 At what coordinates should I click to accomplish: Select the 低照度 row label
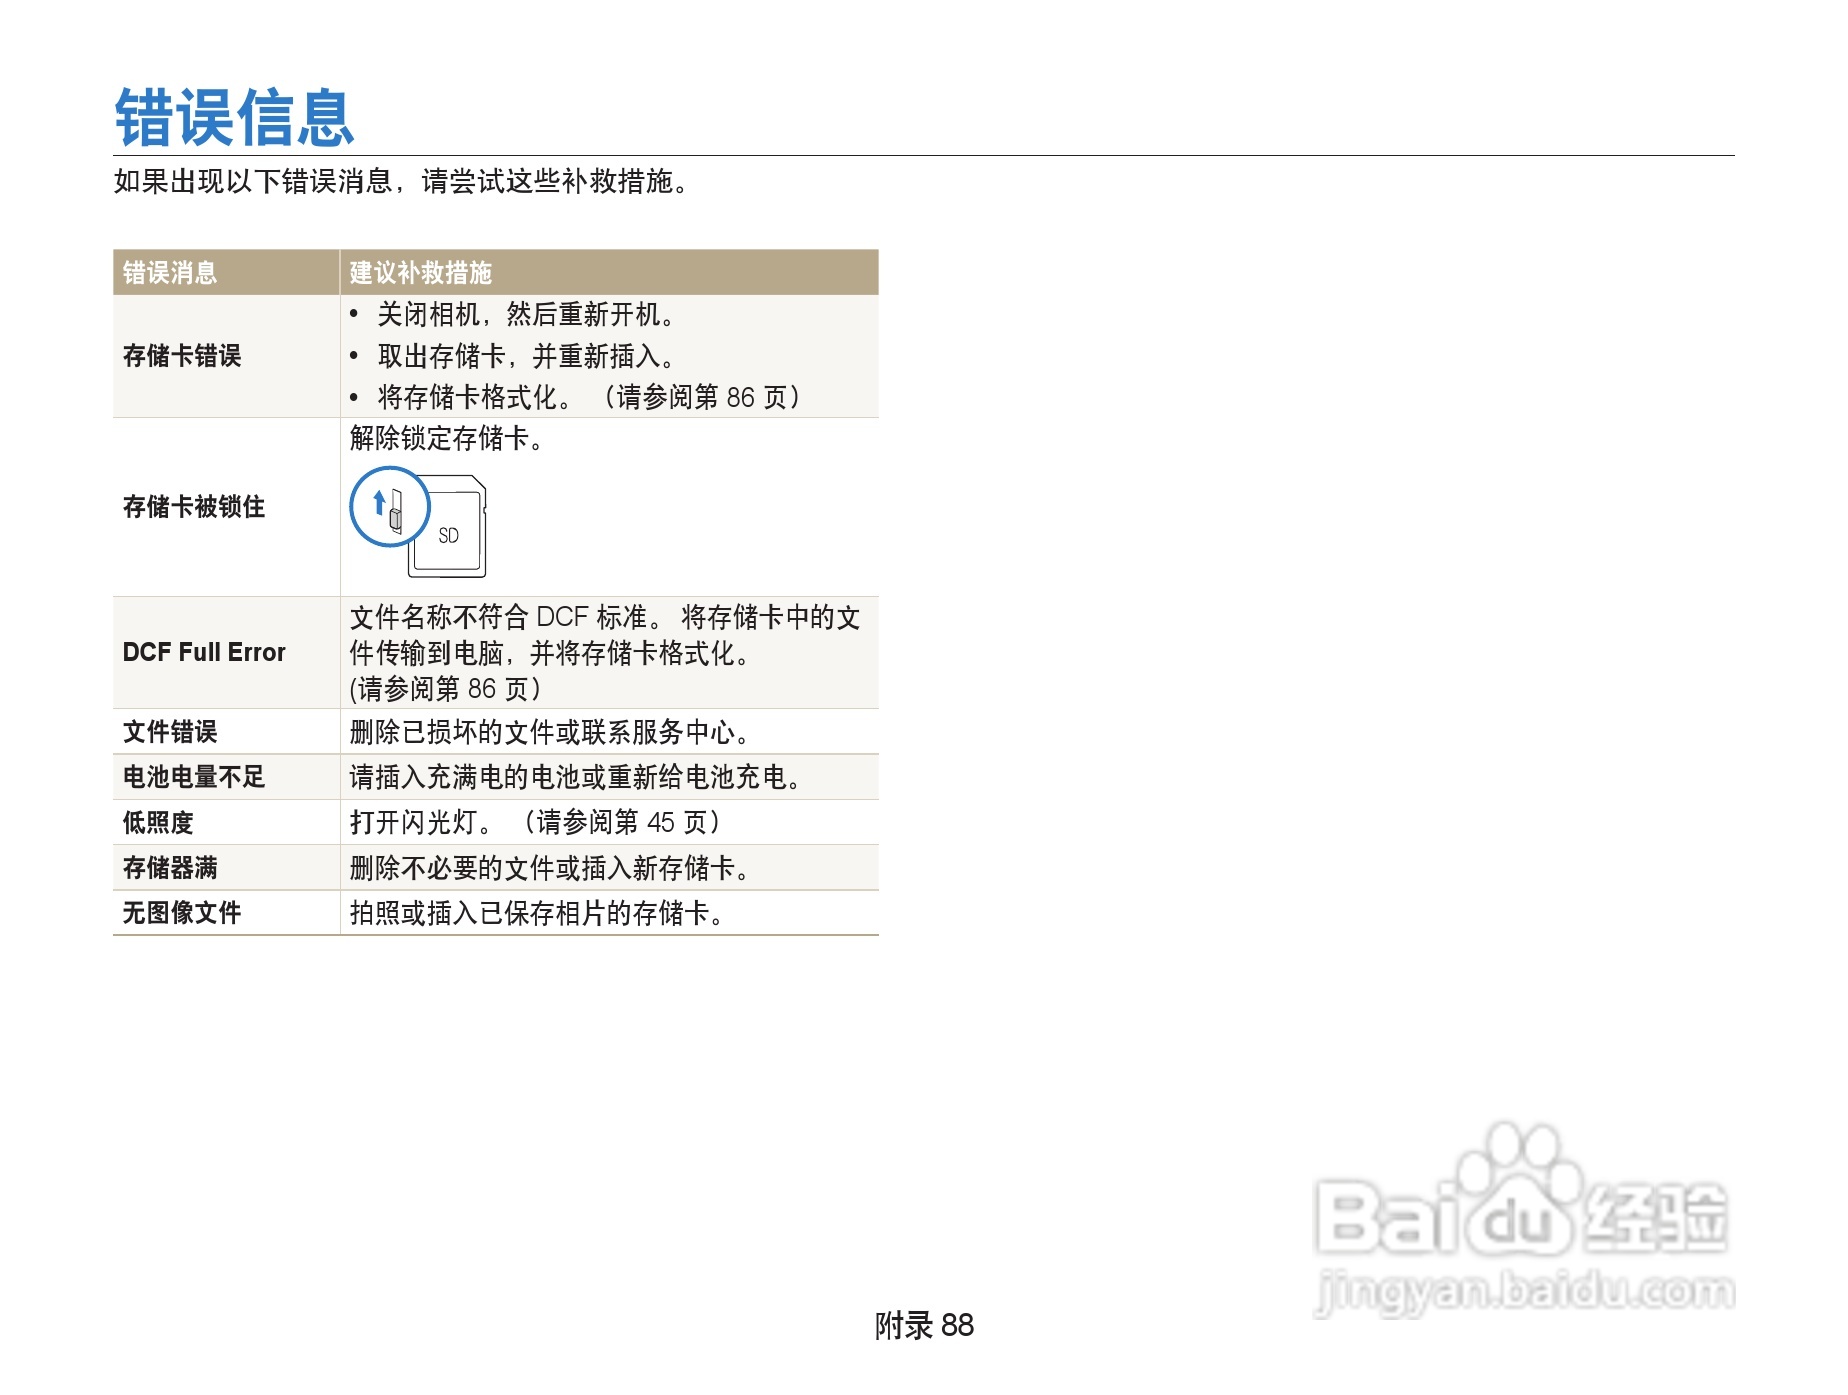coord(158,823)
